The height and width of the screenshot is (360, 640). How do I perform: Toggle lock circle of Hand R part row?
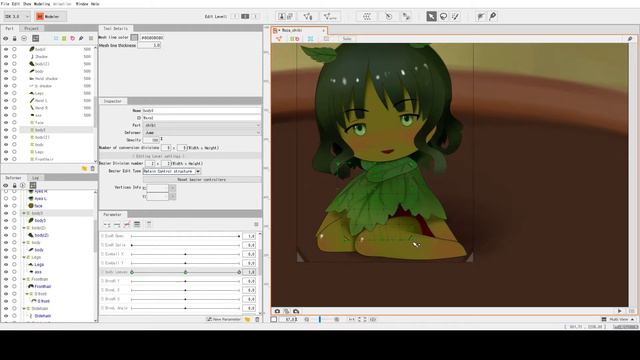[x=14, y=108]
